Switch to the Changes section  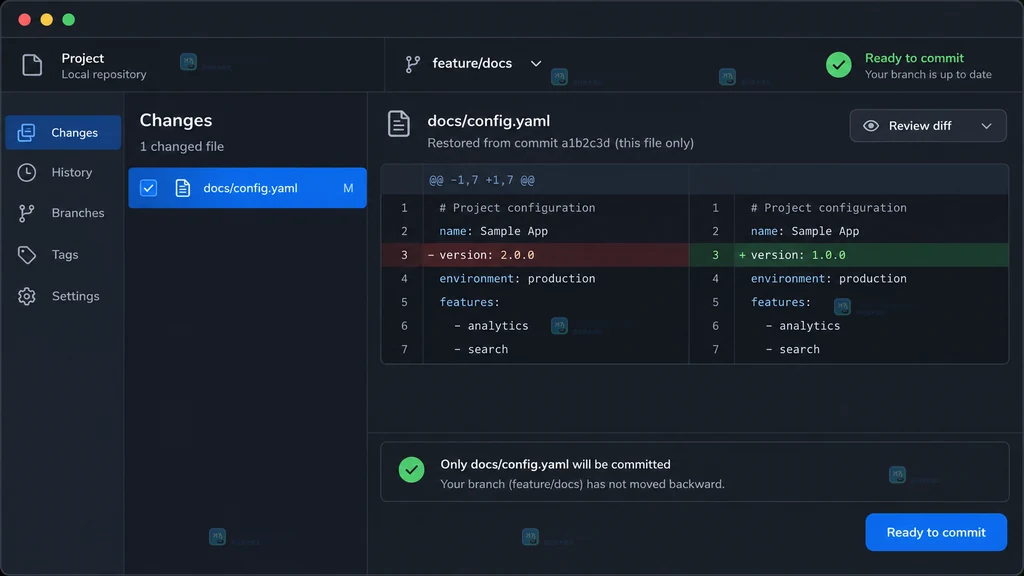click(63, 133)
